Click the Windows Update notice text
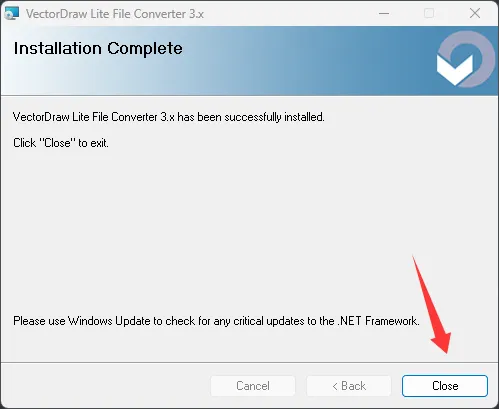 [x=216, y=321]
